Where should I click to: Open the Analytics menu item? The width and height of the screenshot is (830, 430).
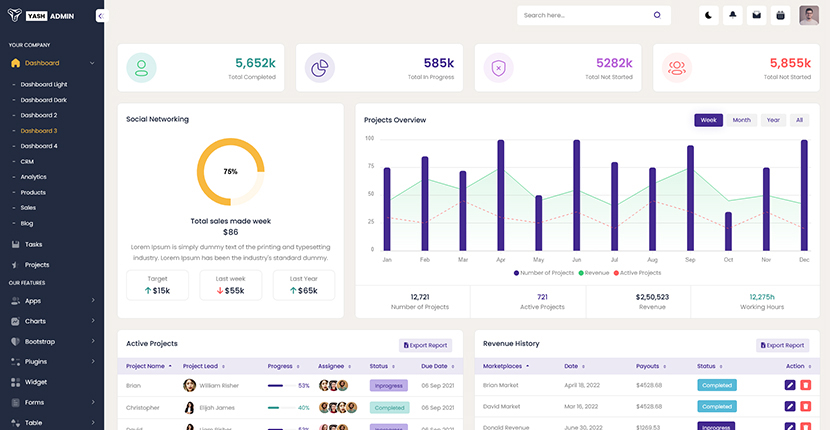coord(33,177)
